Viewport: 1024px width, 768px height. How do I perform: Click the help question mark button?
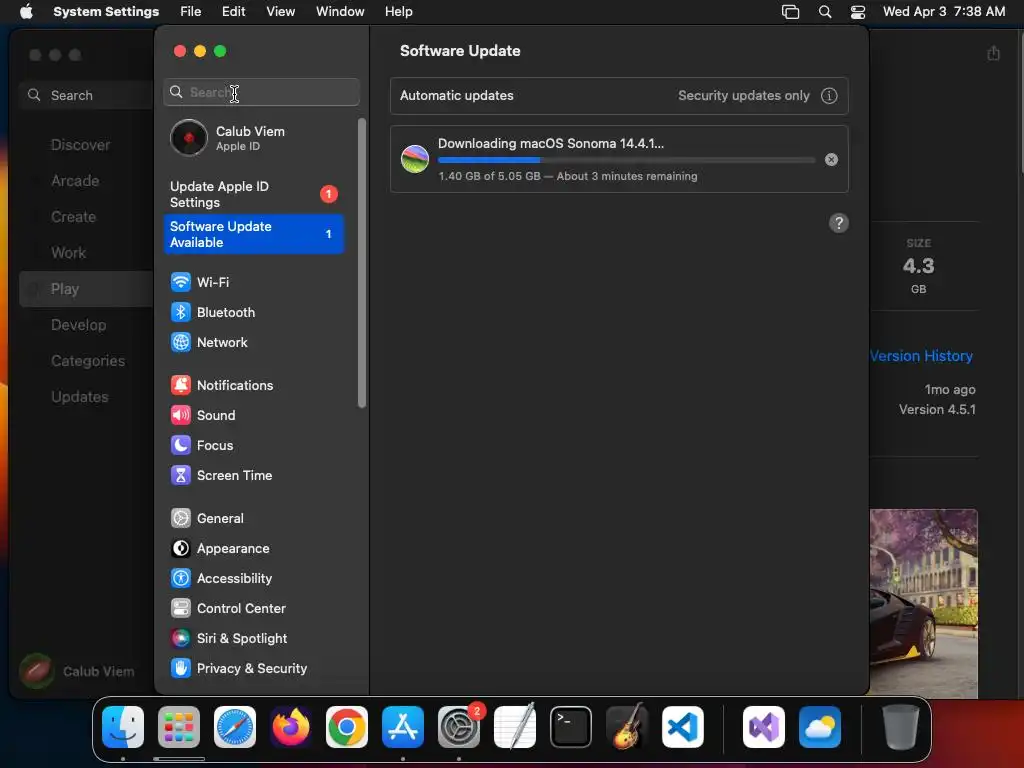pyautogui.click(x=839, y=223)
